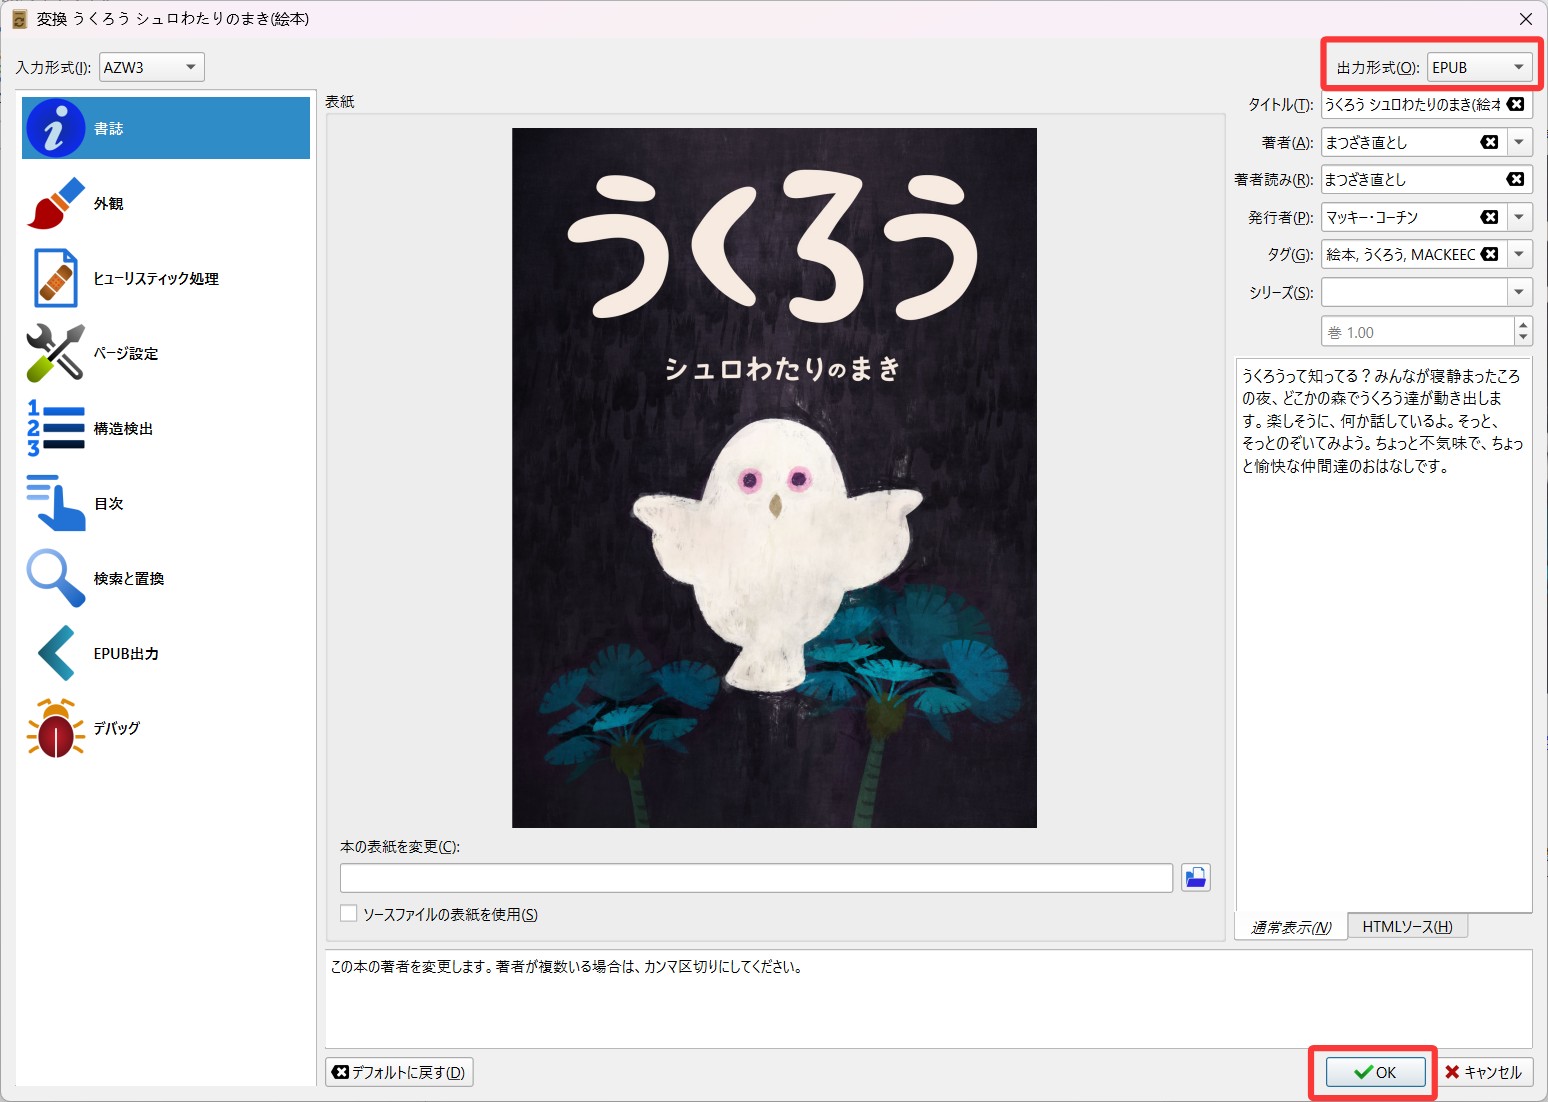Click the 本の表紙を変更 path input field

[755, 878]
